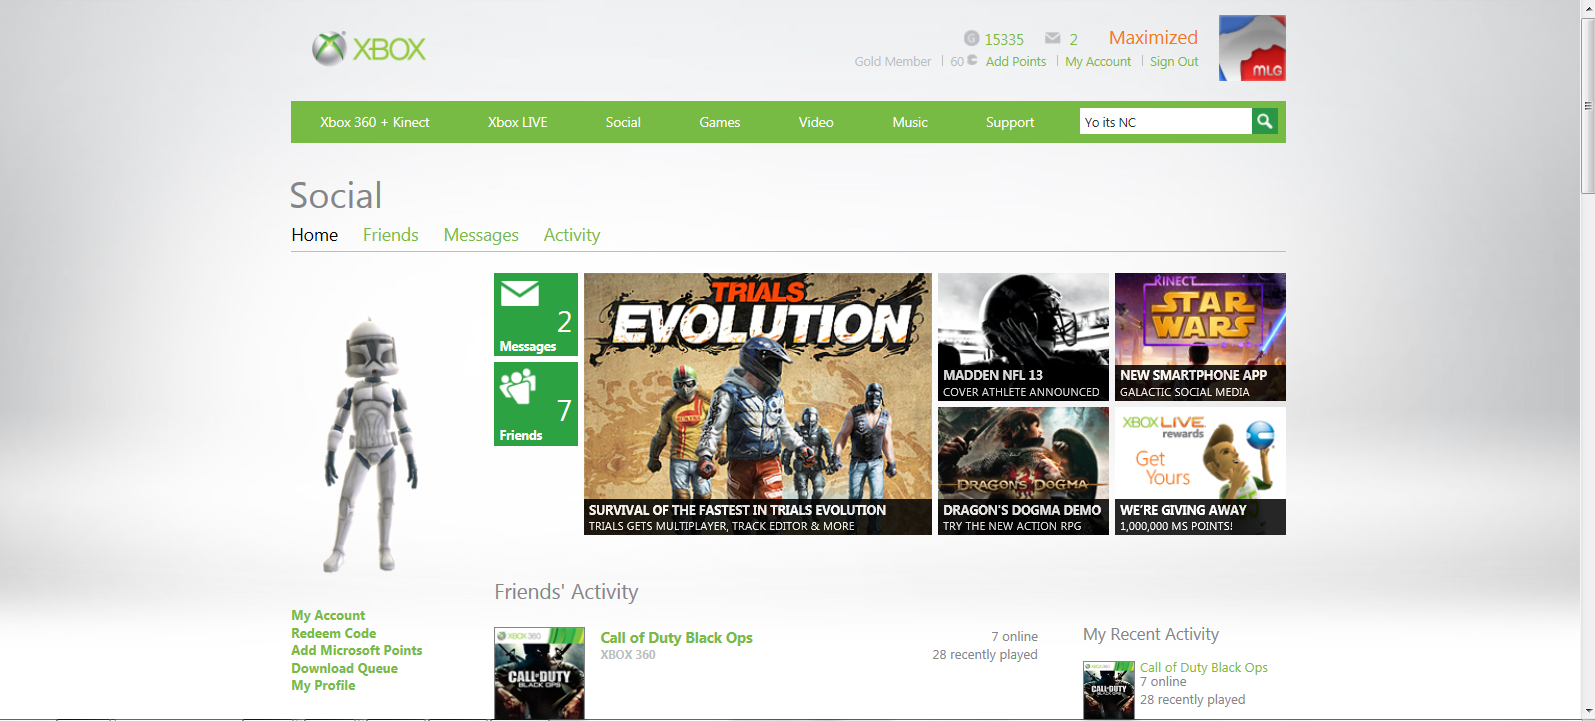The height and width of the screenshot is (721, 1595).
Task: Click the Xbox logo
Action: click(x=369, y=48)
